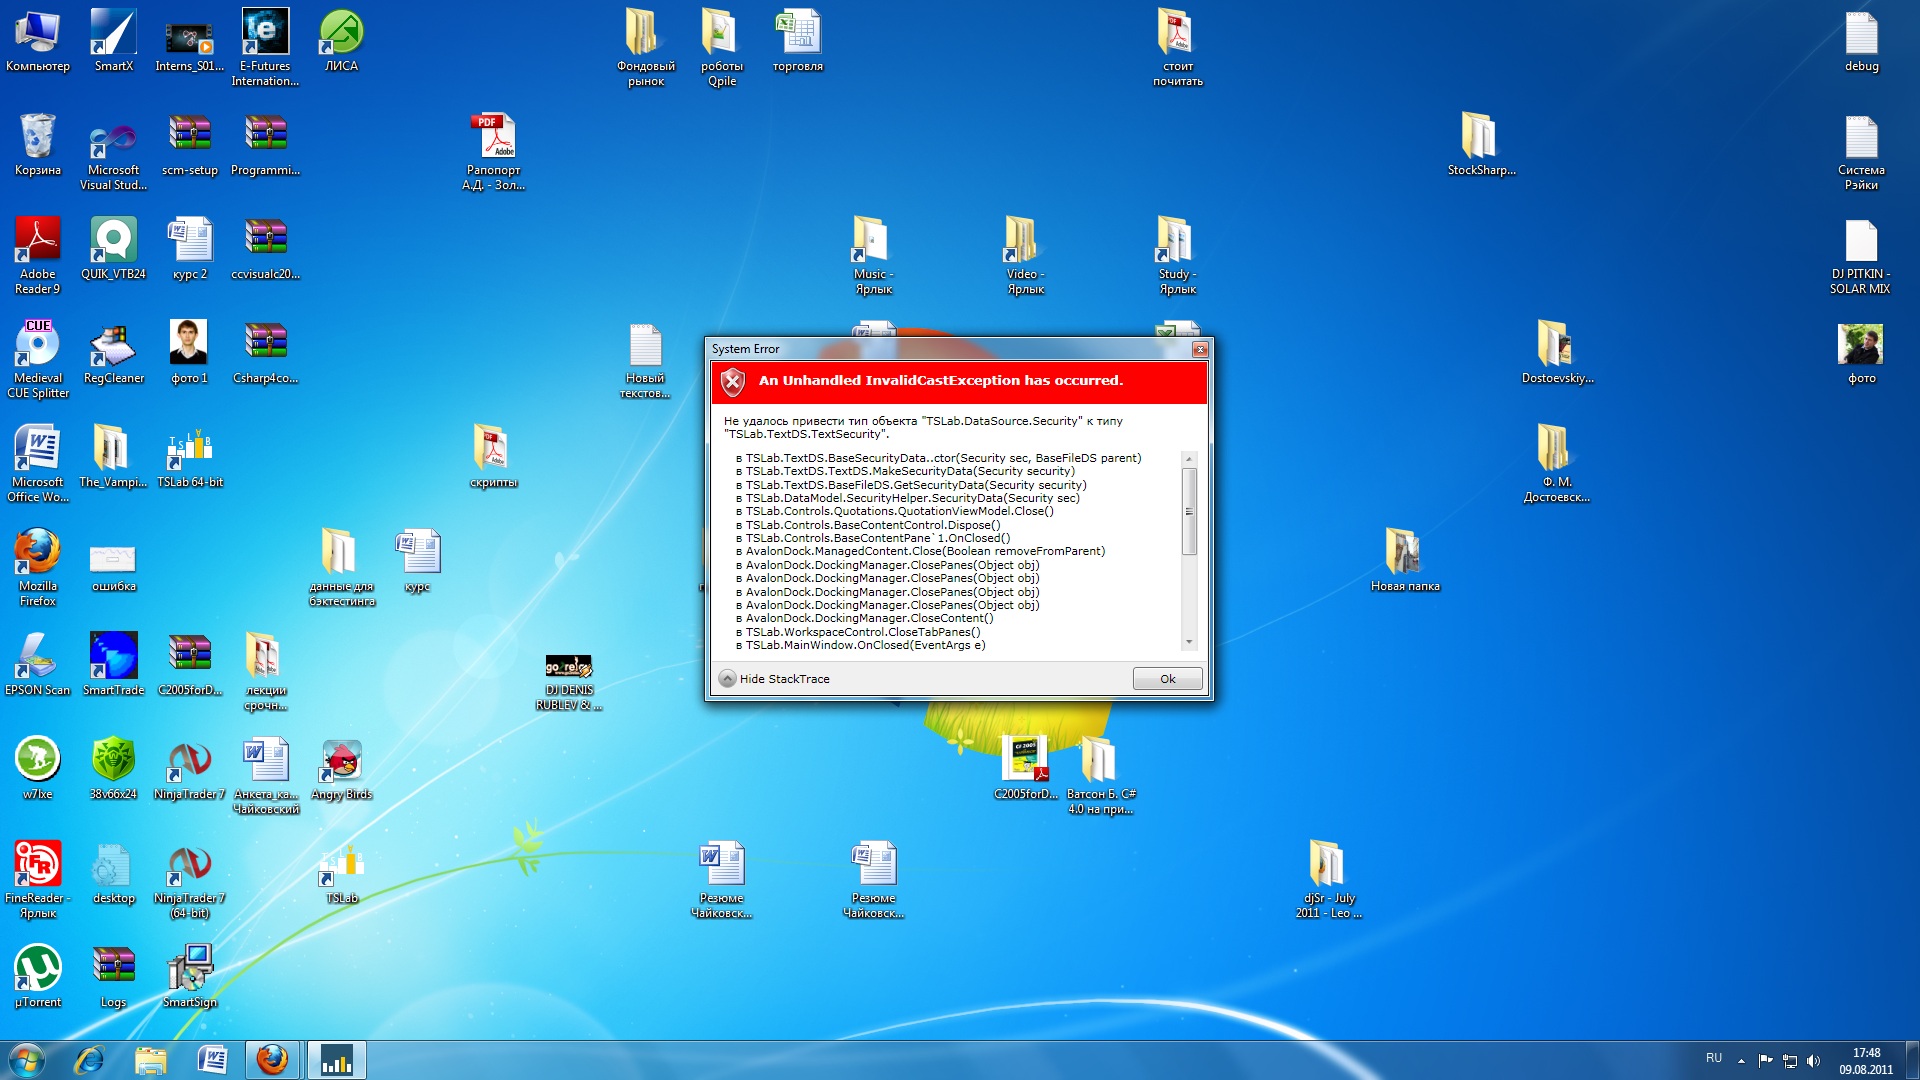Select the NinjaTrader 7 desktop shortcut
Image resolution: width=1920 pixels, height=1080 pixels.
pyautogui.click(x=189, y=765)
